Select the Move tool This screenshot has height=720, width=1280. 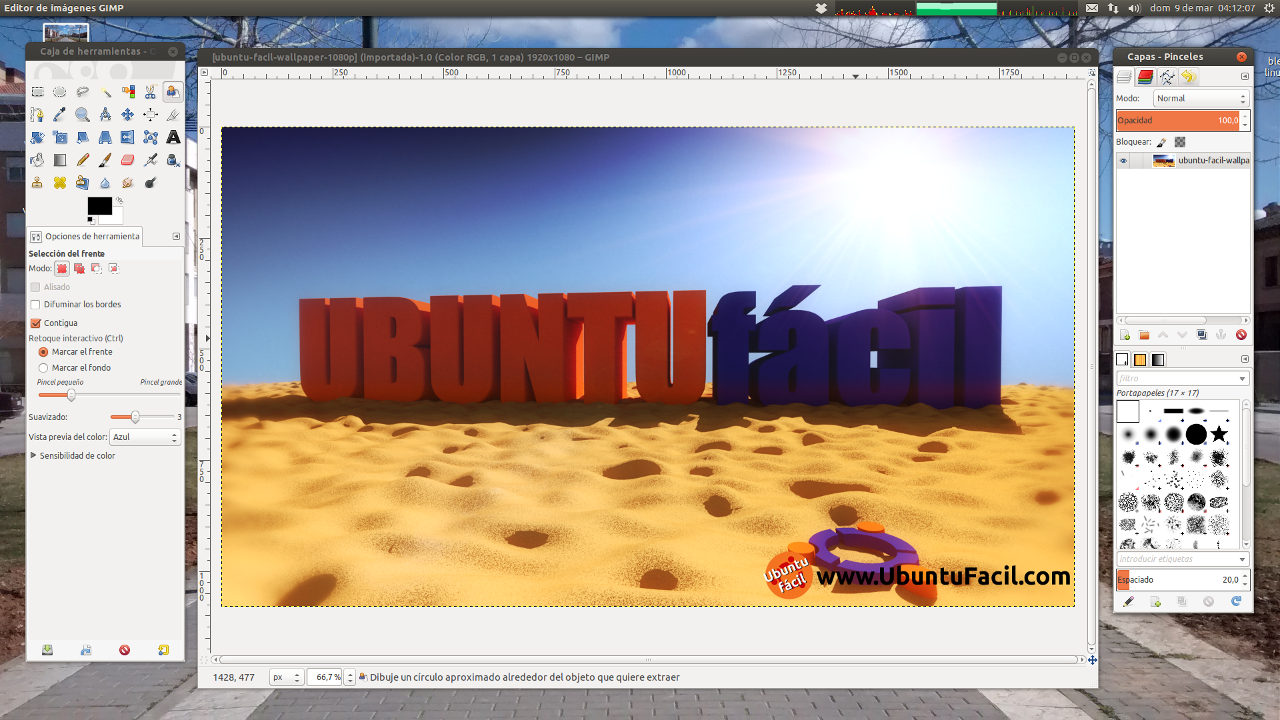(x=128, y=115)
